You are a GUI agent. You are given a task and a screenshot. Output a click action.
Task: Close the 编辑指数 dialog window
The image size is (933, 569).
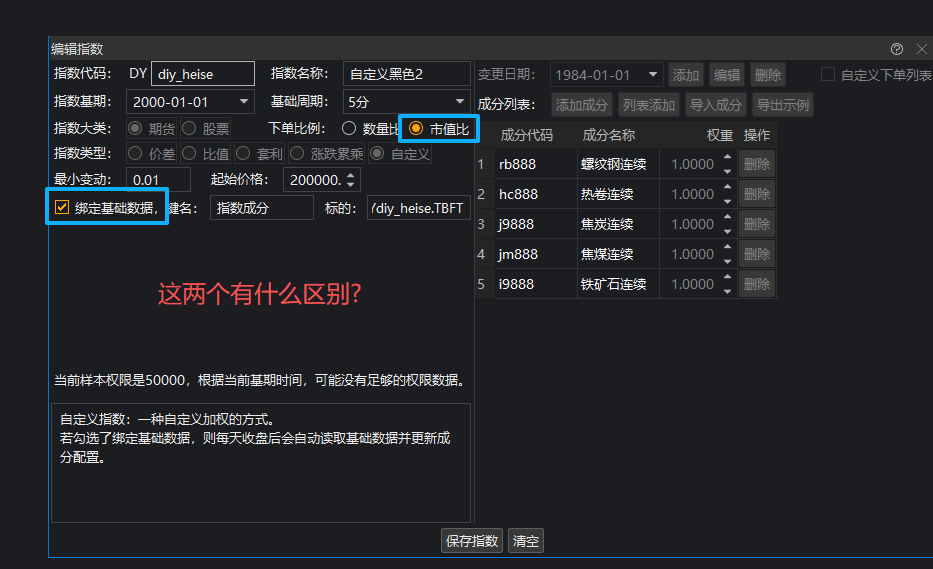tap(921, 49)
